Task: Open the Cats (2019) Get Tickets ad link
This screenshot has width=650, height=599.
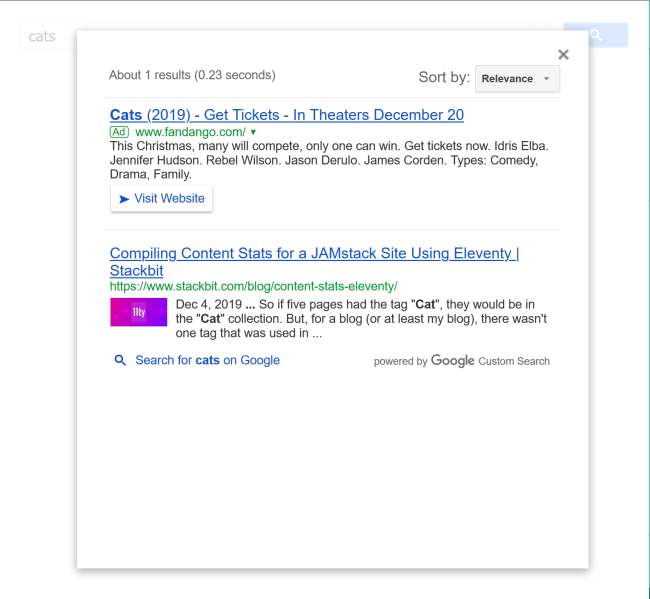Action: point(286,115)
